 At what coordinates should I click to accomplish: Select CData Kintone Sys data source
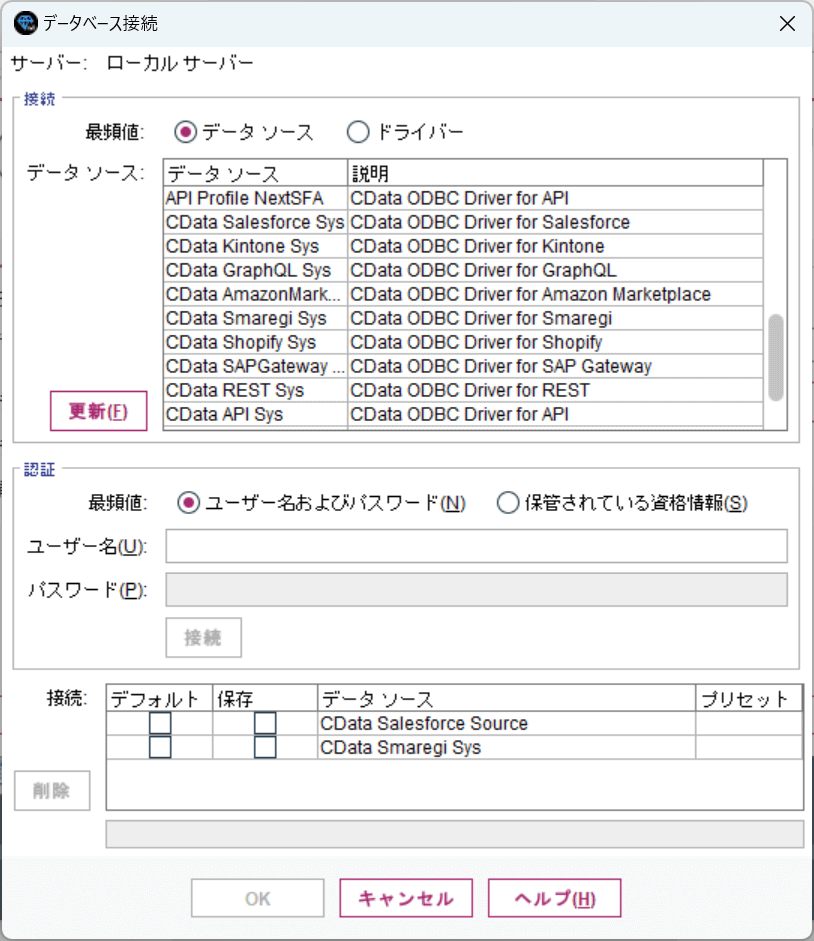pos(255,246)
